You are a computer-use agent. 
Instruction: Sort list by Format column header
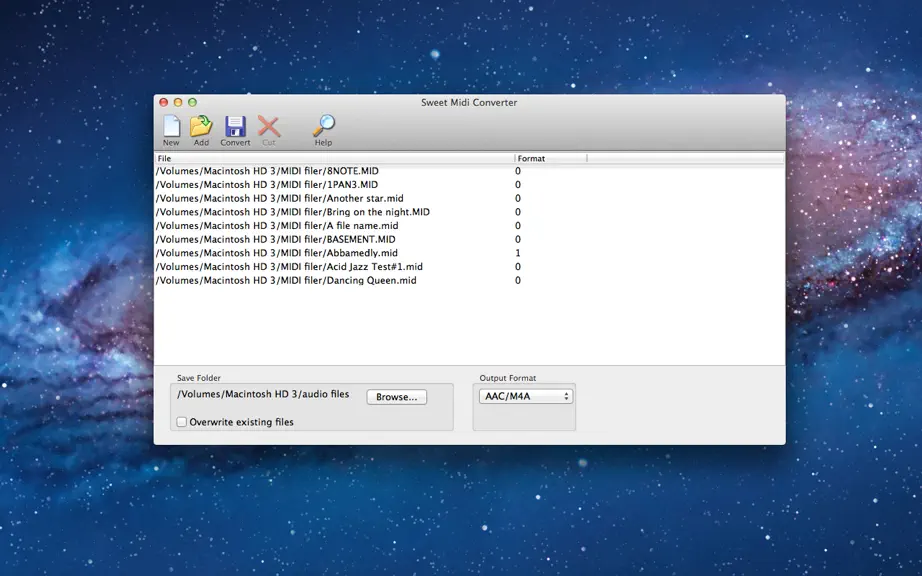pos(551,158)
